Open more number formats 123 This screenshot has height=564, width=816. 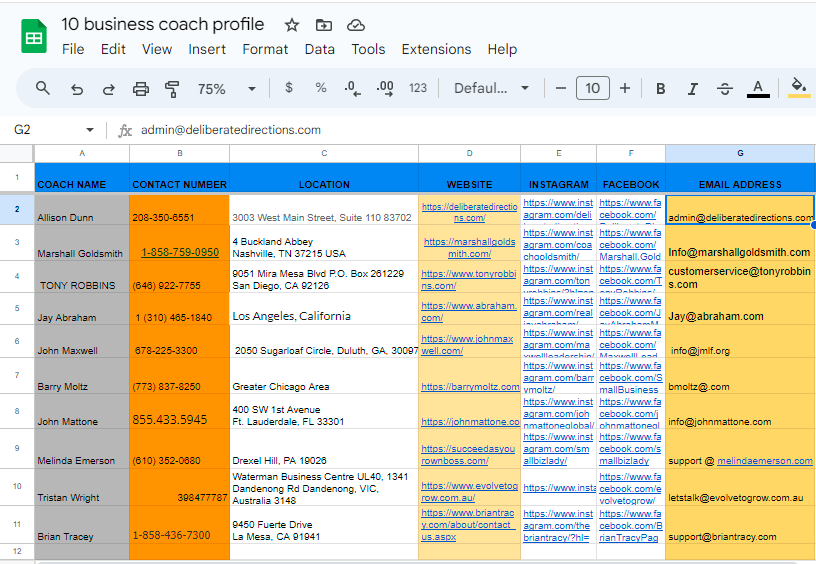tap(418, 88)
